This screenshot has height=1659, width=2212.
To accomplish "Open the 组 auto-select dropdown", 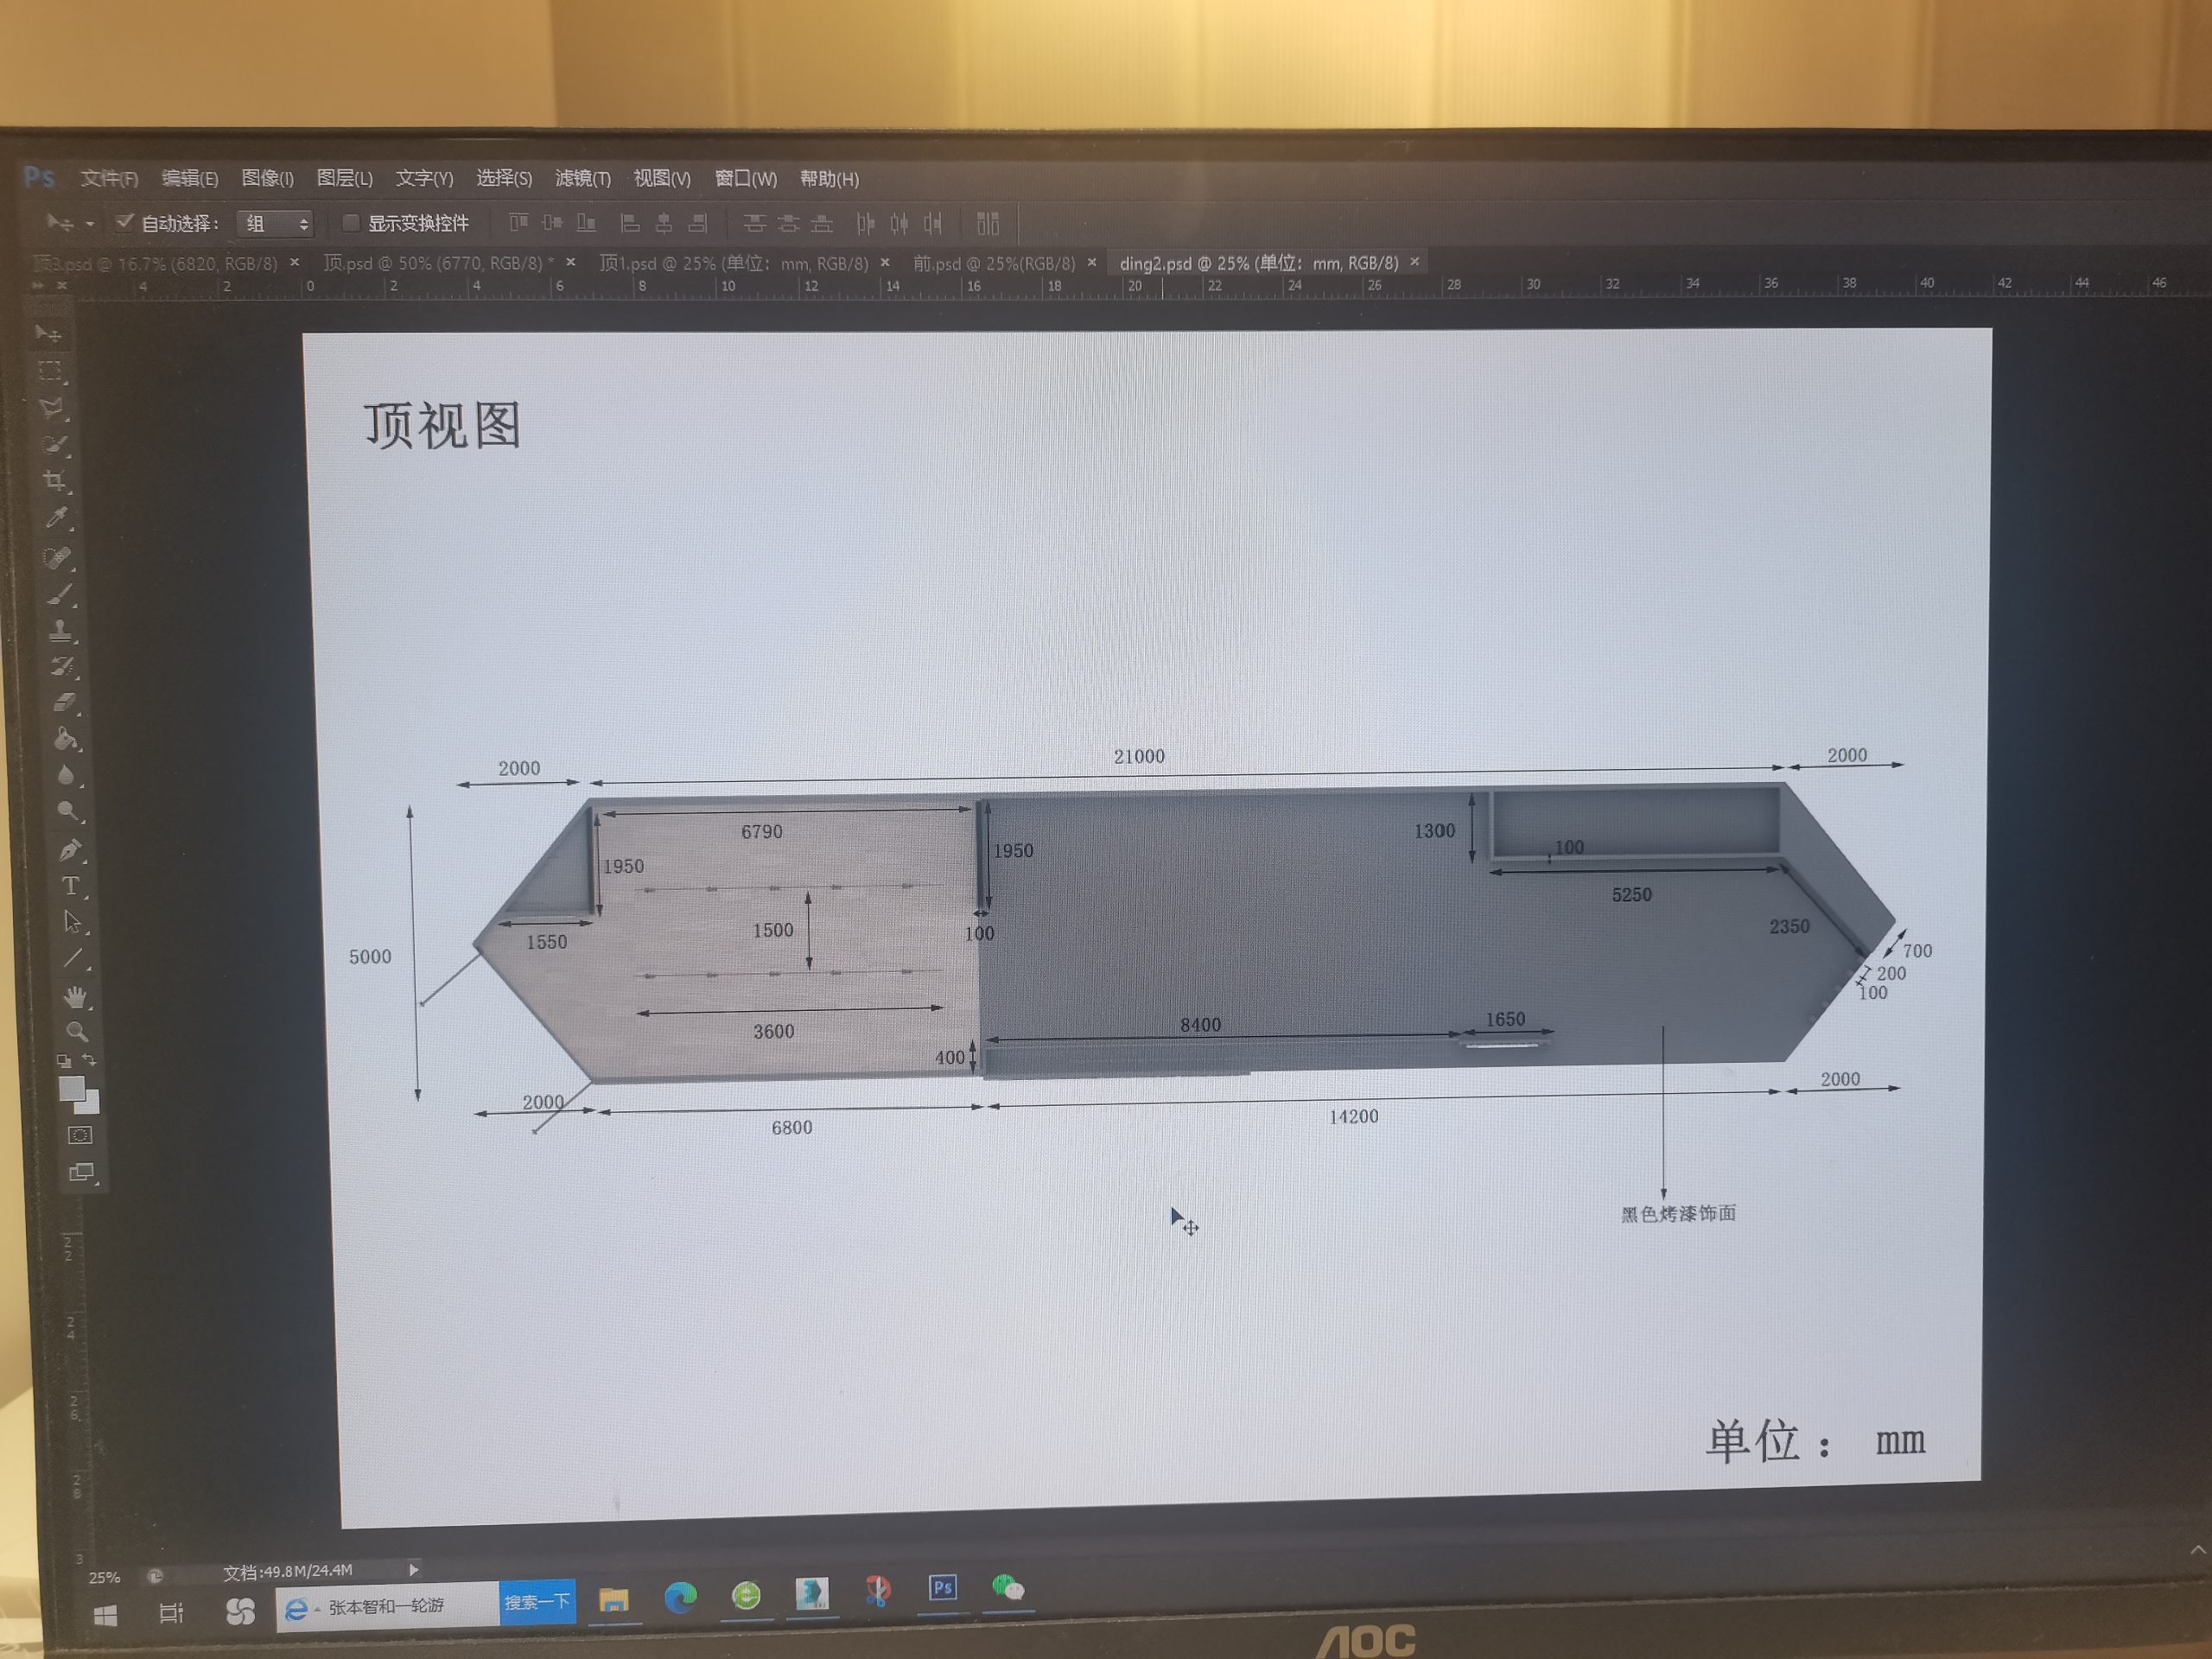I will [x=276, y=224].
